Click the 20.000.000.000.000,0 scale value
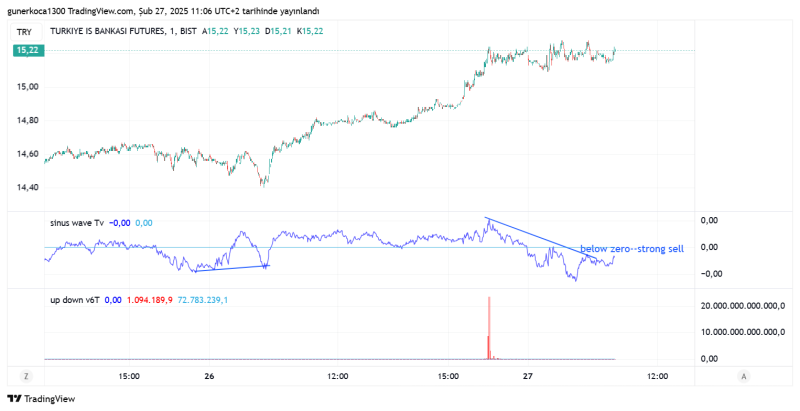This screenshot has height=411, width=800. [741, 305]
